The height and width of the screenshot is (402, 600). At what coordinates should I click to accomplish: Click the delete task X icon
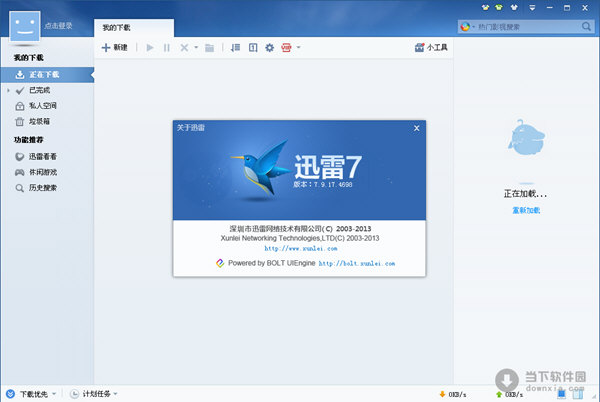pyautogui.click(x=184, y=47)
